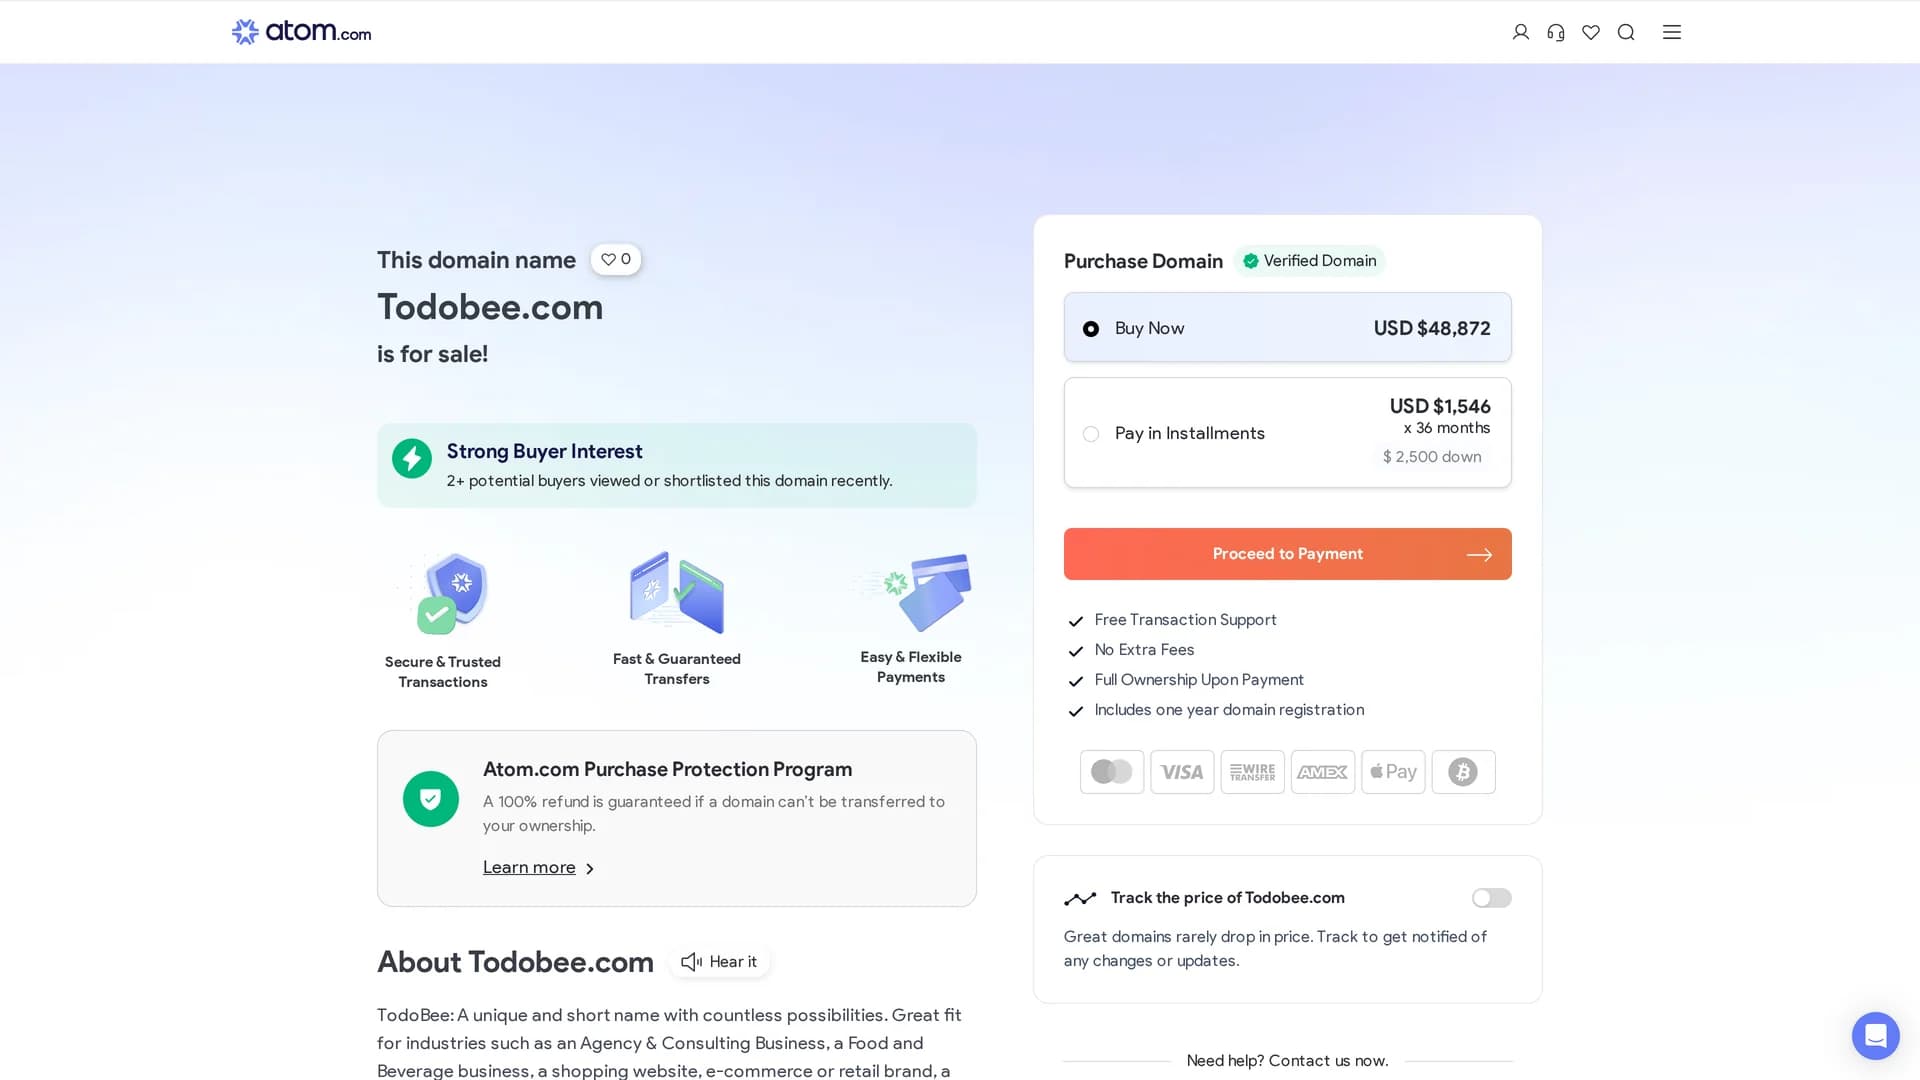Click the Wire Transfer payment icon
Screen dimensions: 1920x1080
point(1253,772)
